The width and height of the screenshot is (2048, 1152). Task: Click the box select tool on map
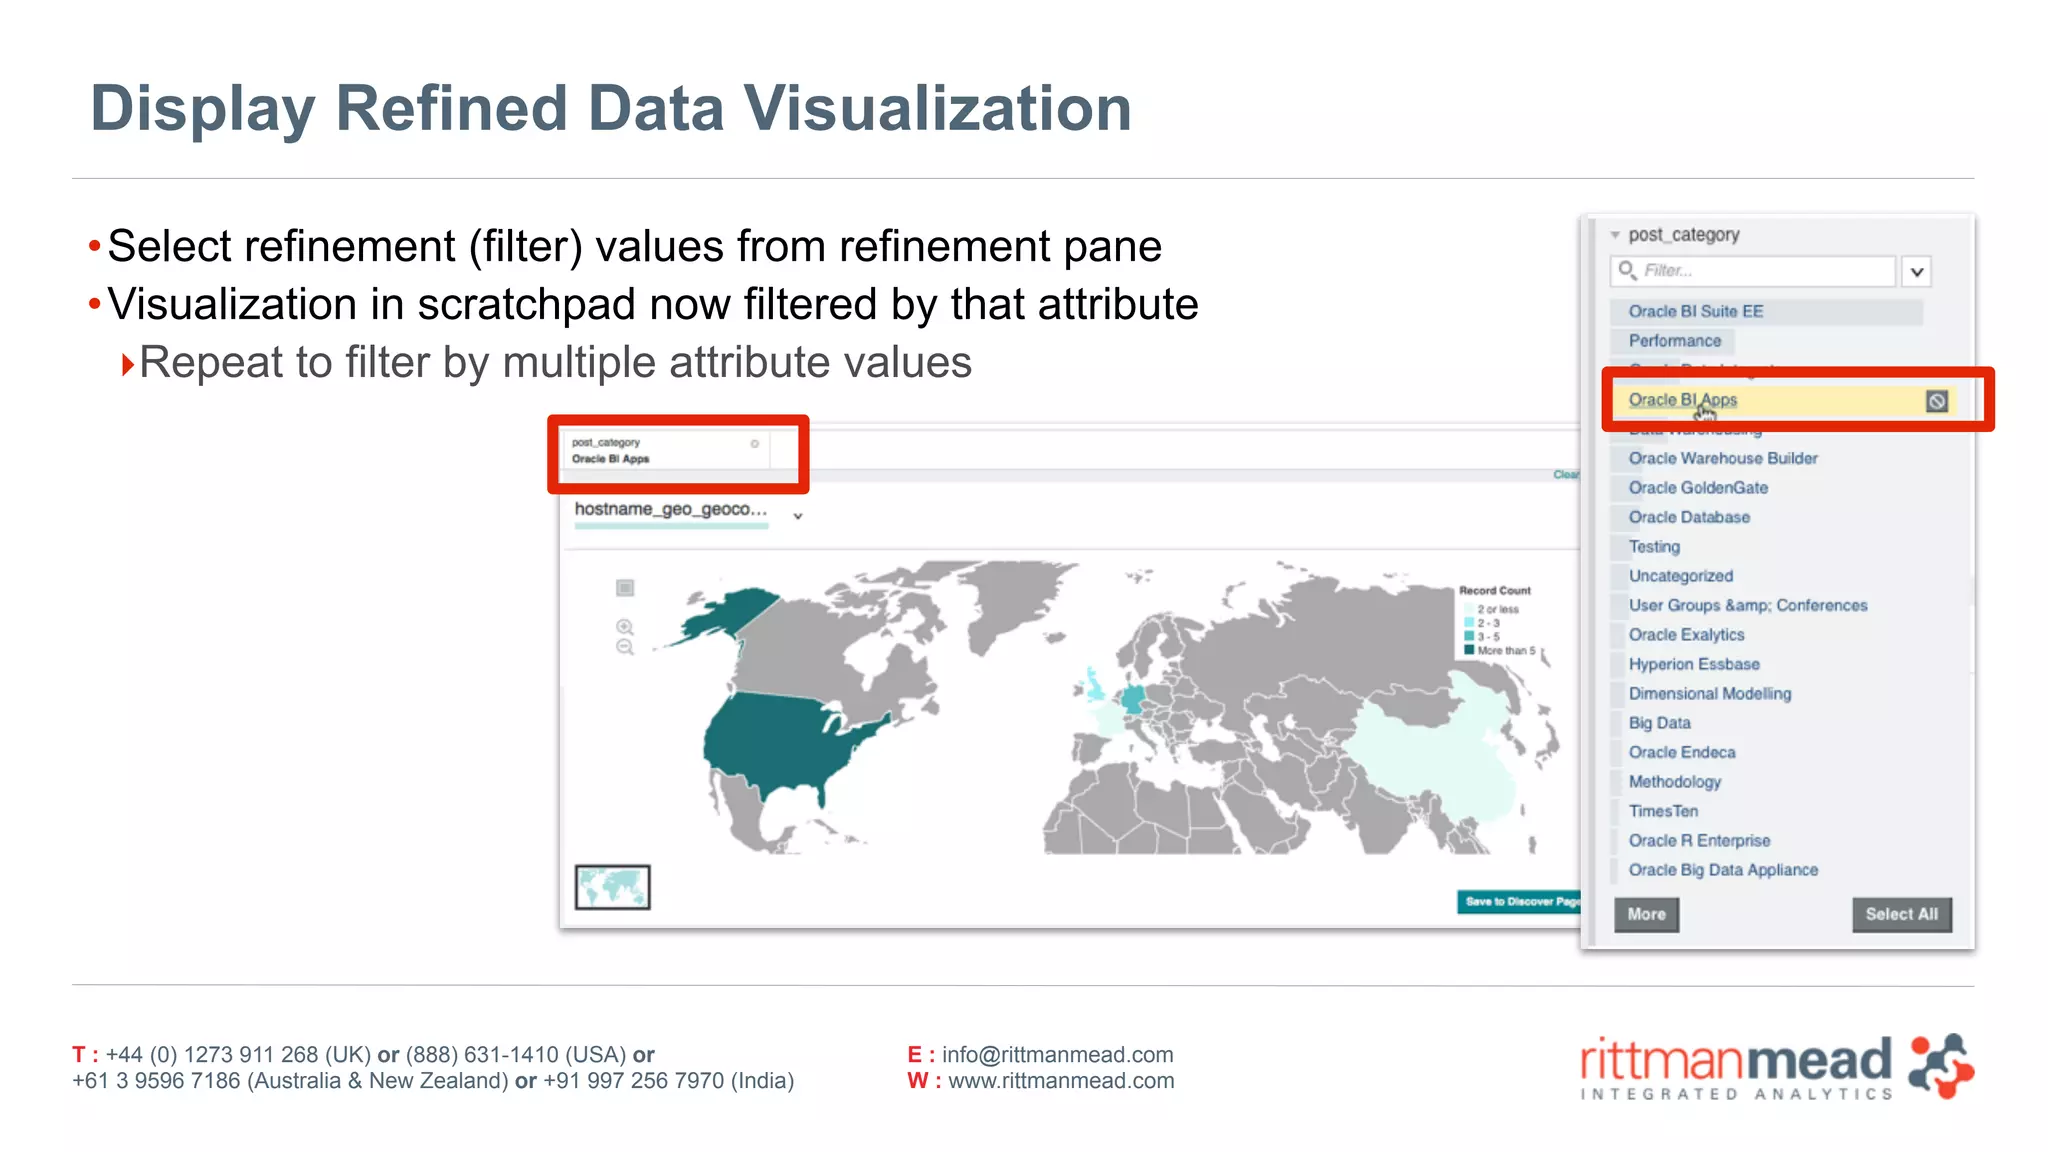pyautogui.click(x=625, y=588)
